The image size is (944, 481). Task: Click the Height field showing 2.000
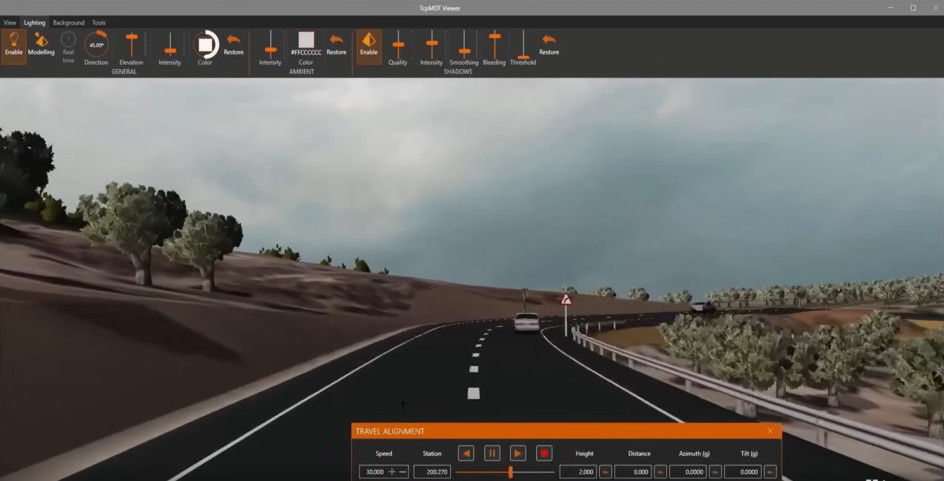point(578,472)
